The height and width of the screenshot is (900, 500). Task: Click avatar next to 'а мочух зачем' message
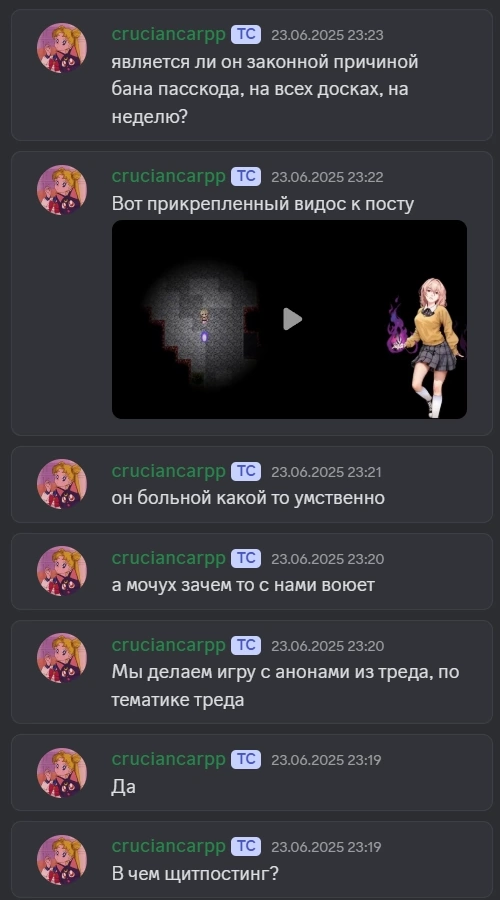[62, 571]
